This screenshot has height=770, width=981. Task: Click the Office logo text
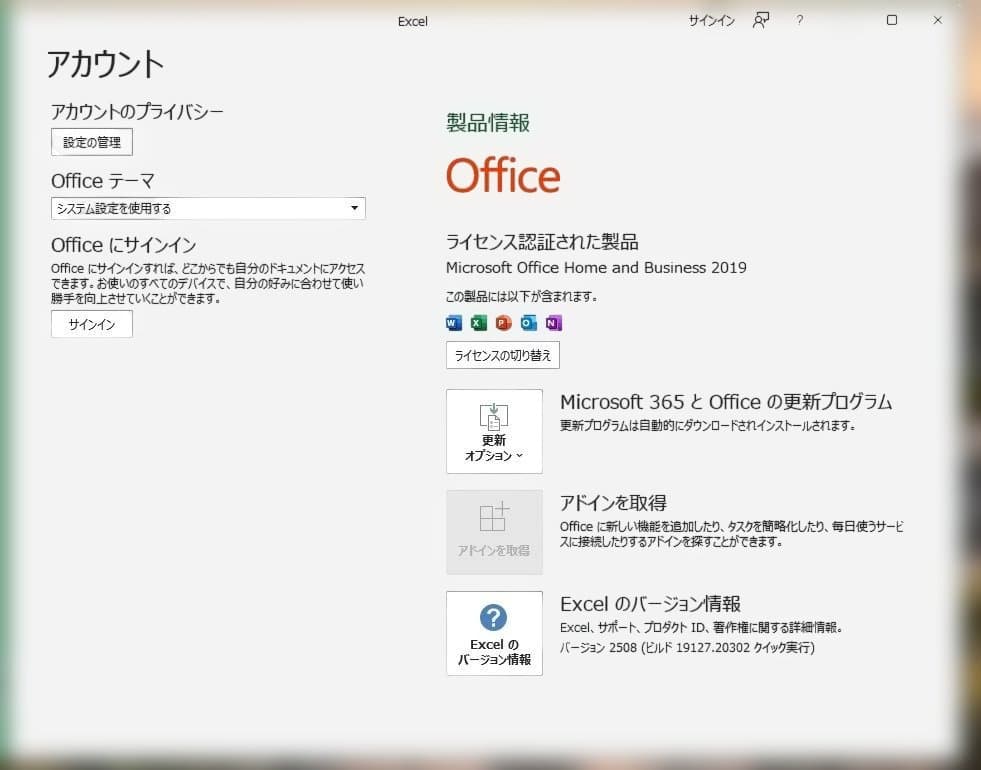click(x=503, y=176)
